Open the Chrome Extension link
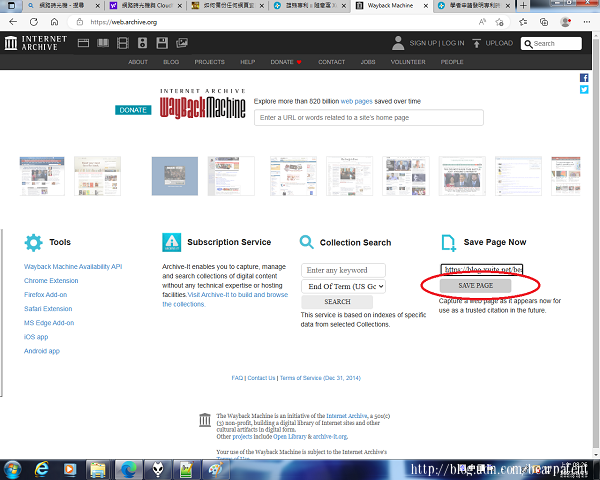Viewport: 600px width, 480px height. (x=52, y=281)
